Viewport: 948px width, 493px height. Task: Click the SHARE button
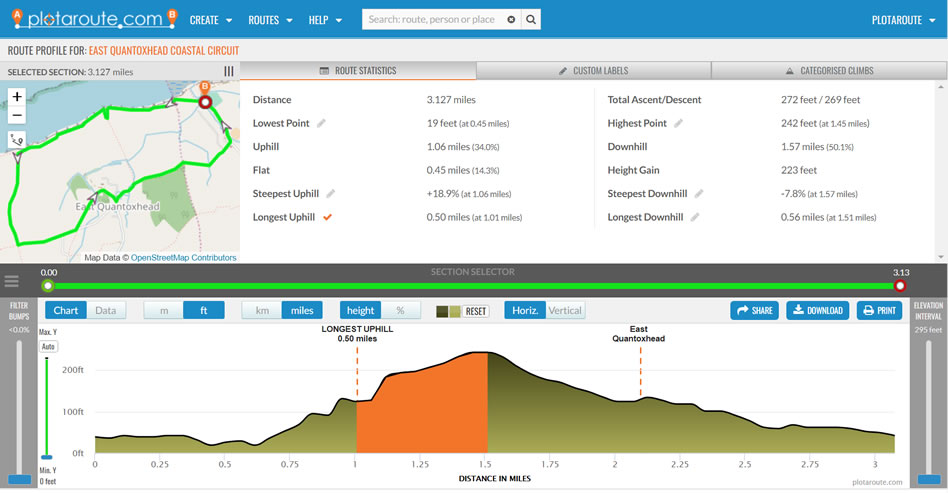(x=755, y=310)
